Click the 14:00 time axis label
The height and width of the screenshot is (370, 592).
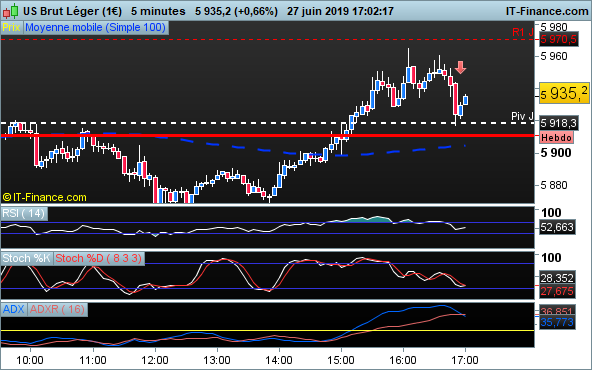(279, 360)
